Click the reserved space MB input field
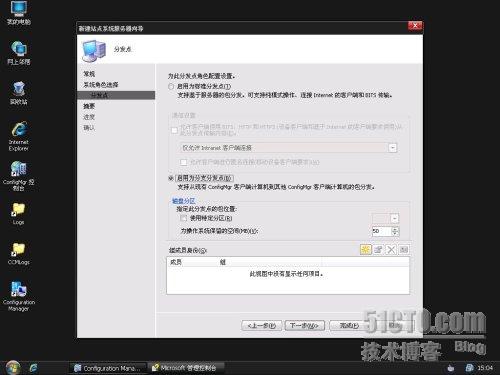Viewport: 500px width, 375px height. tap(382, 231)
